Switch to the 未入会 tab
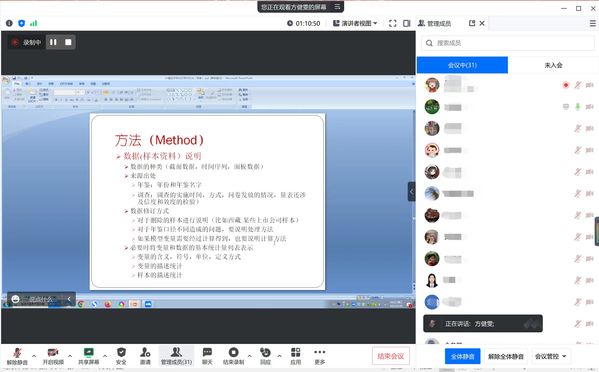Viewport: 599px width, 372px height. (553, 65)
